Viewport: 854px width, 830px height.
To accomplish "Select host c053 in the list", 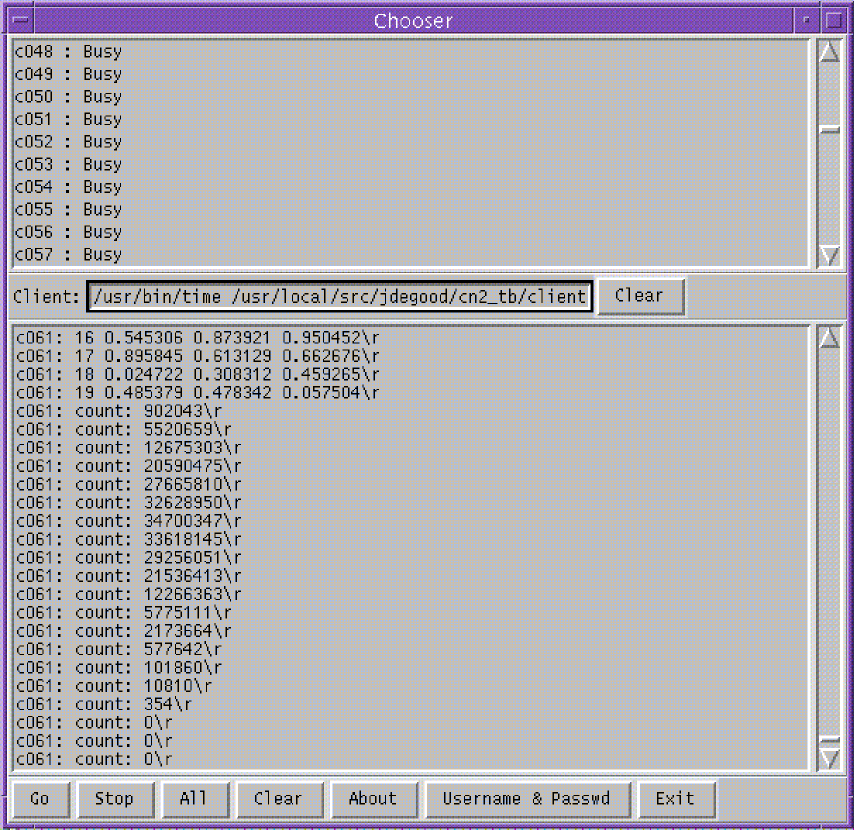I will 68,164.
